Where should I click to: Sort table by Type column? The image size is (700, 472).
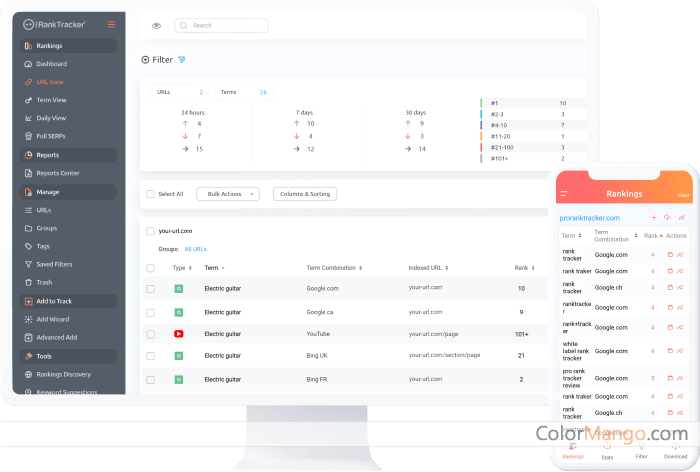click(182, 268)
